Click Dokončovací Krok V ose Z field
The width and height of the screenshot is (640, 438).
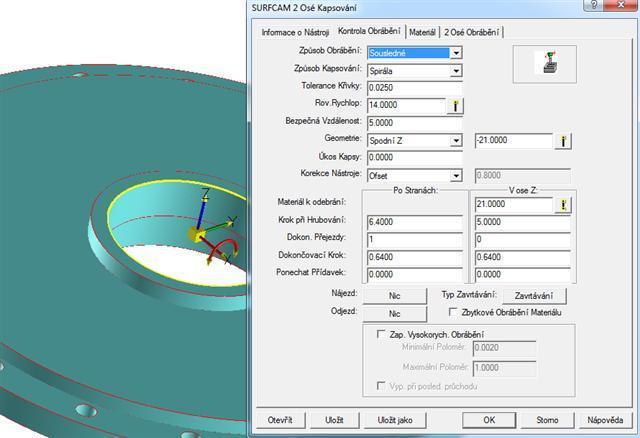pyautogui.click(x=522, y=257)
